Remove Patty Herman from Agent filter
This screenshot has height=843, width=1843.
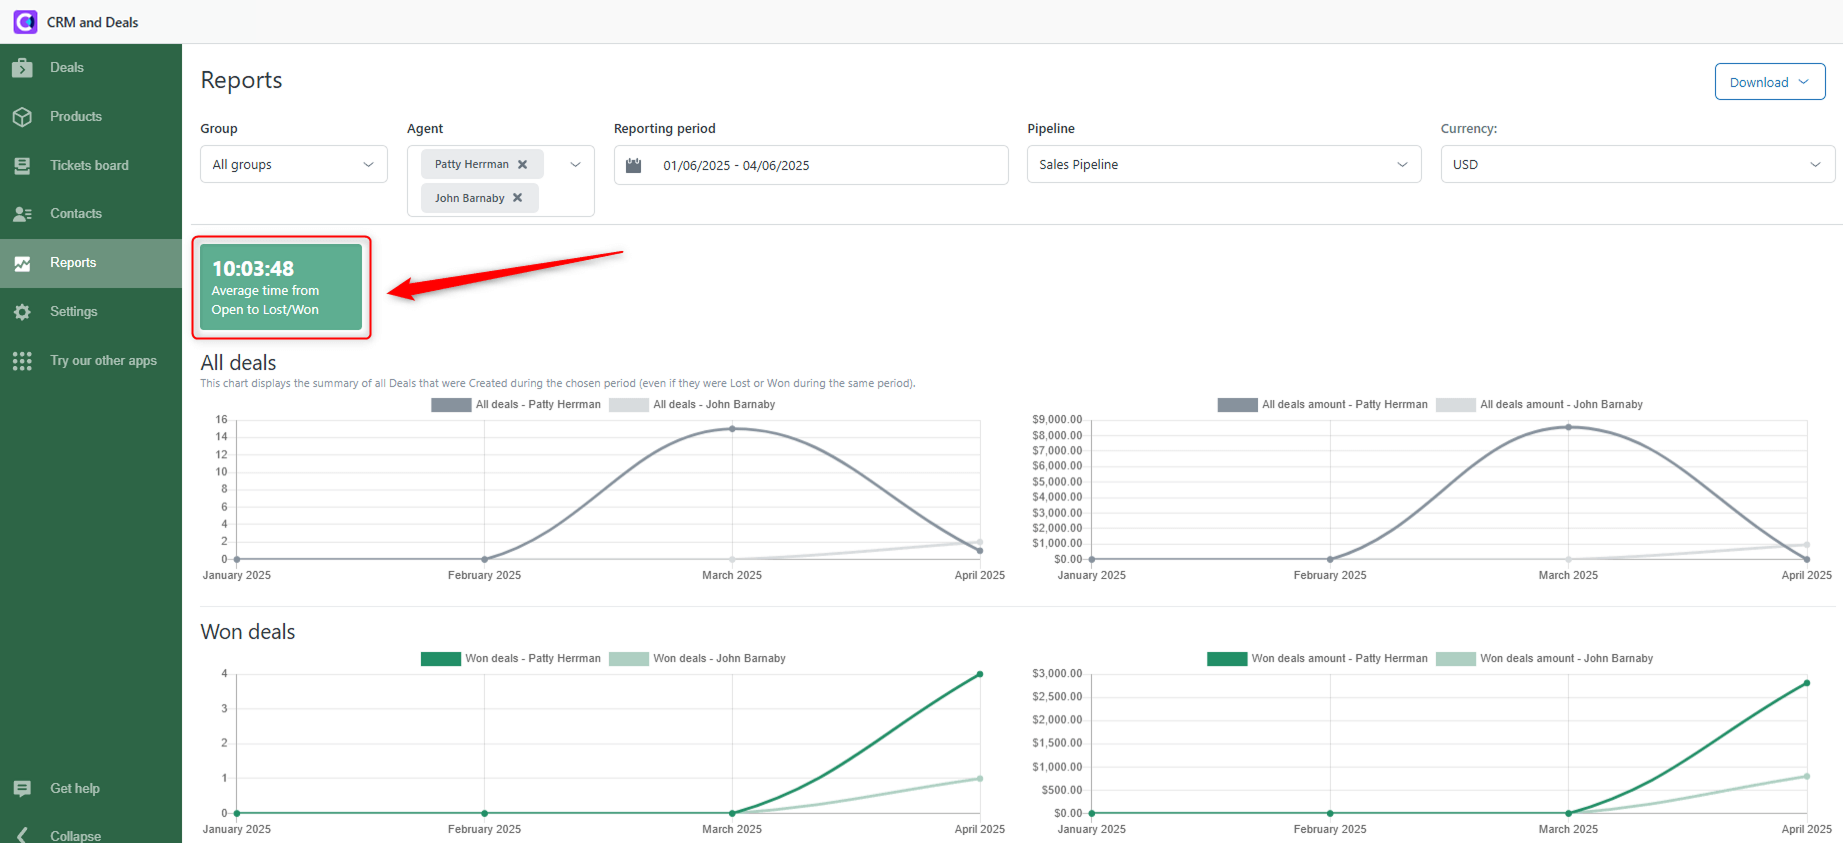pos(522,164)
